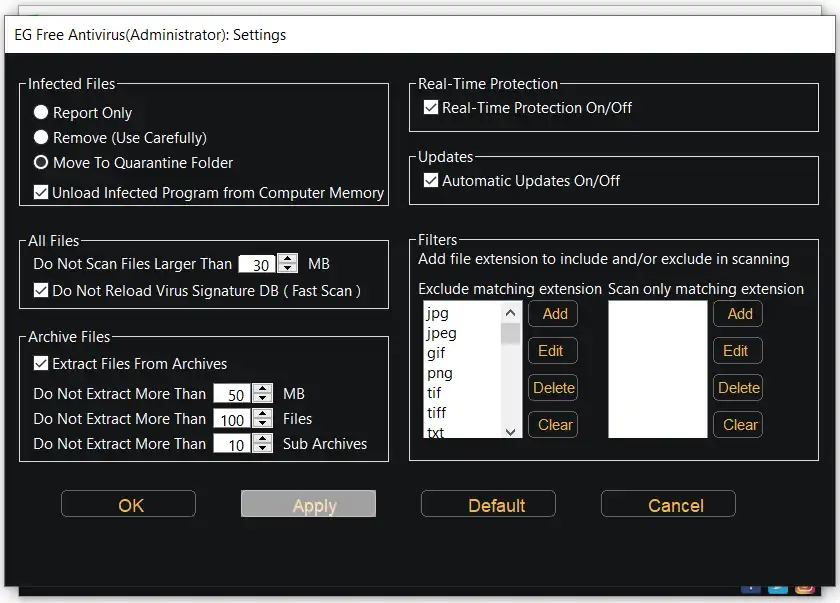The height and width of the screenshot is (603, 840).
Task: Clear the exclude matching extension list
Action: pos(553,425)
